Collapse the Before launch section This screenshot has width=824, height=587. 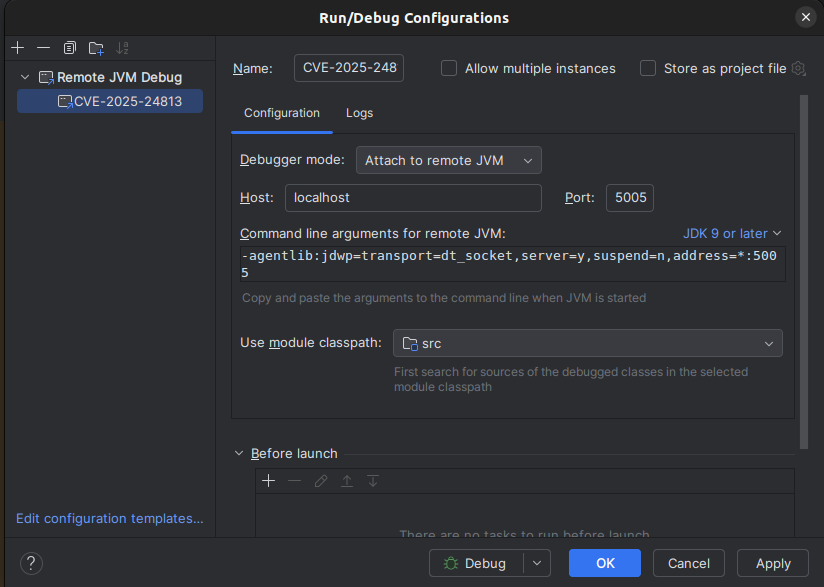click(239, 453)
